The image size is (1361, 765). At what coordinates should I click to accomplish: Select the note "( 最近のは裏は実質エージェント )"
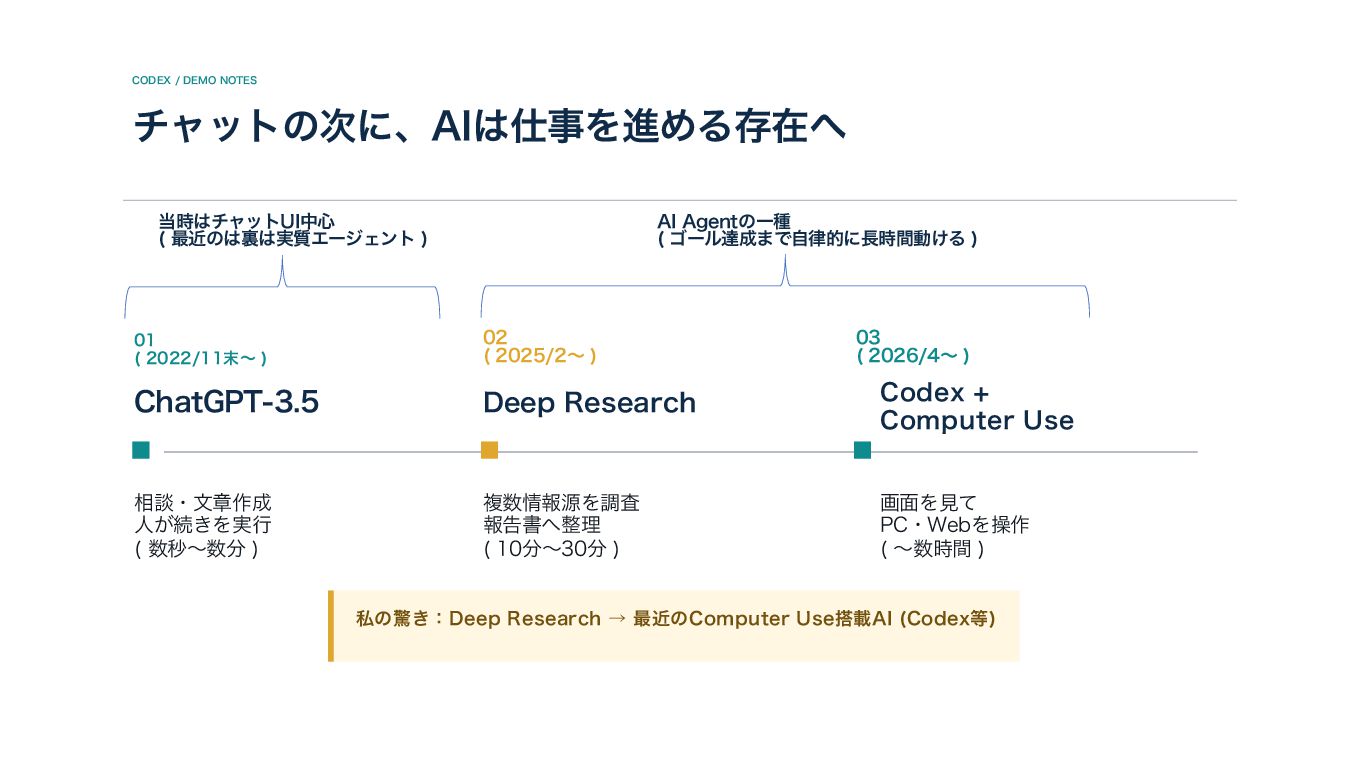(293, 239)
